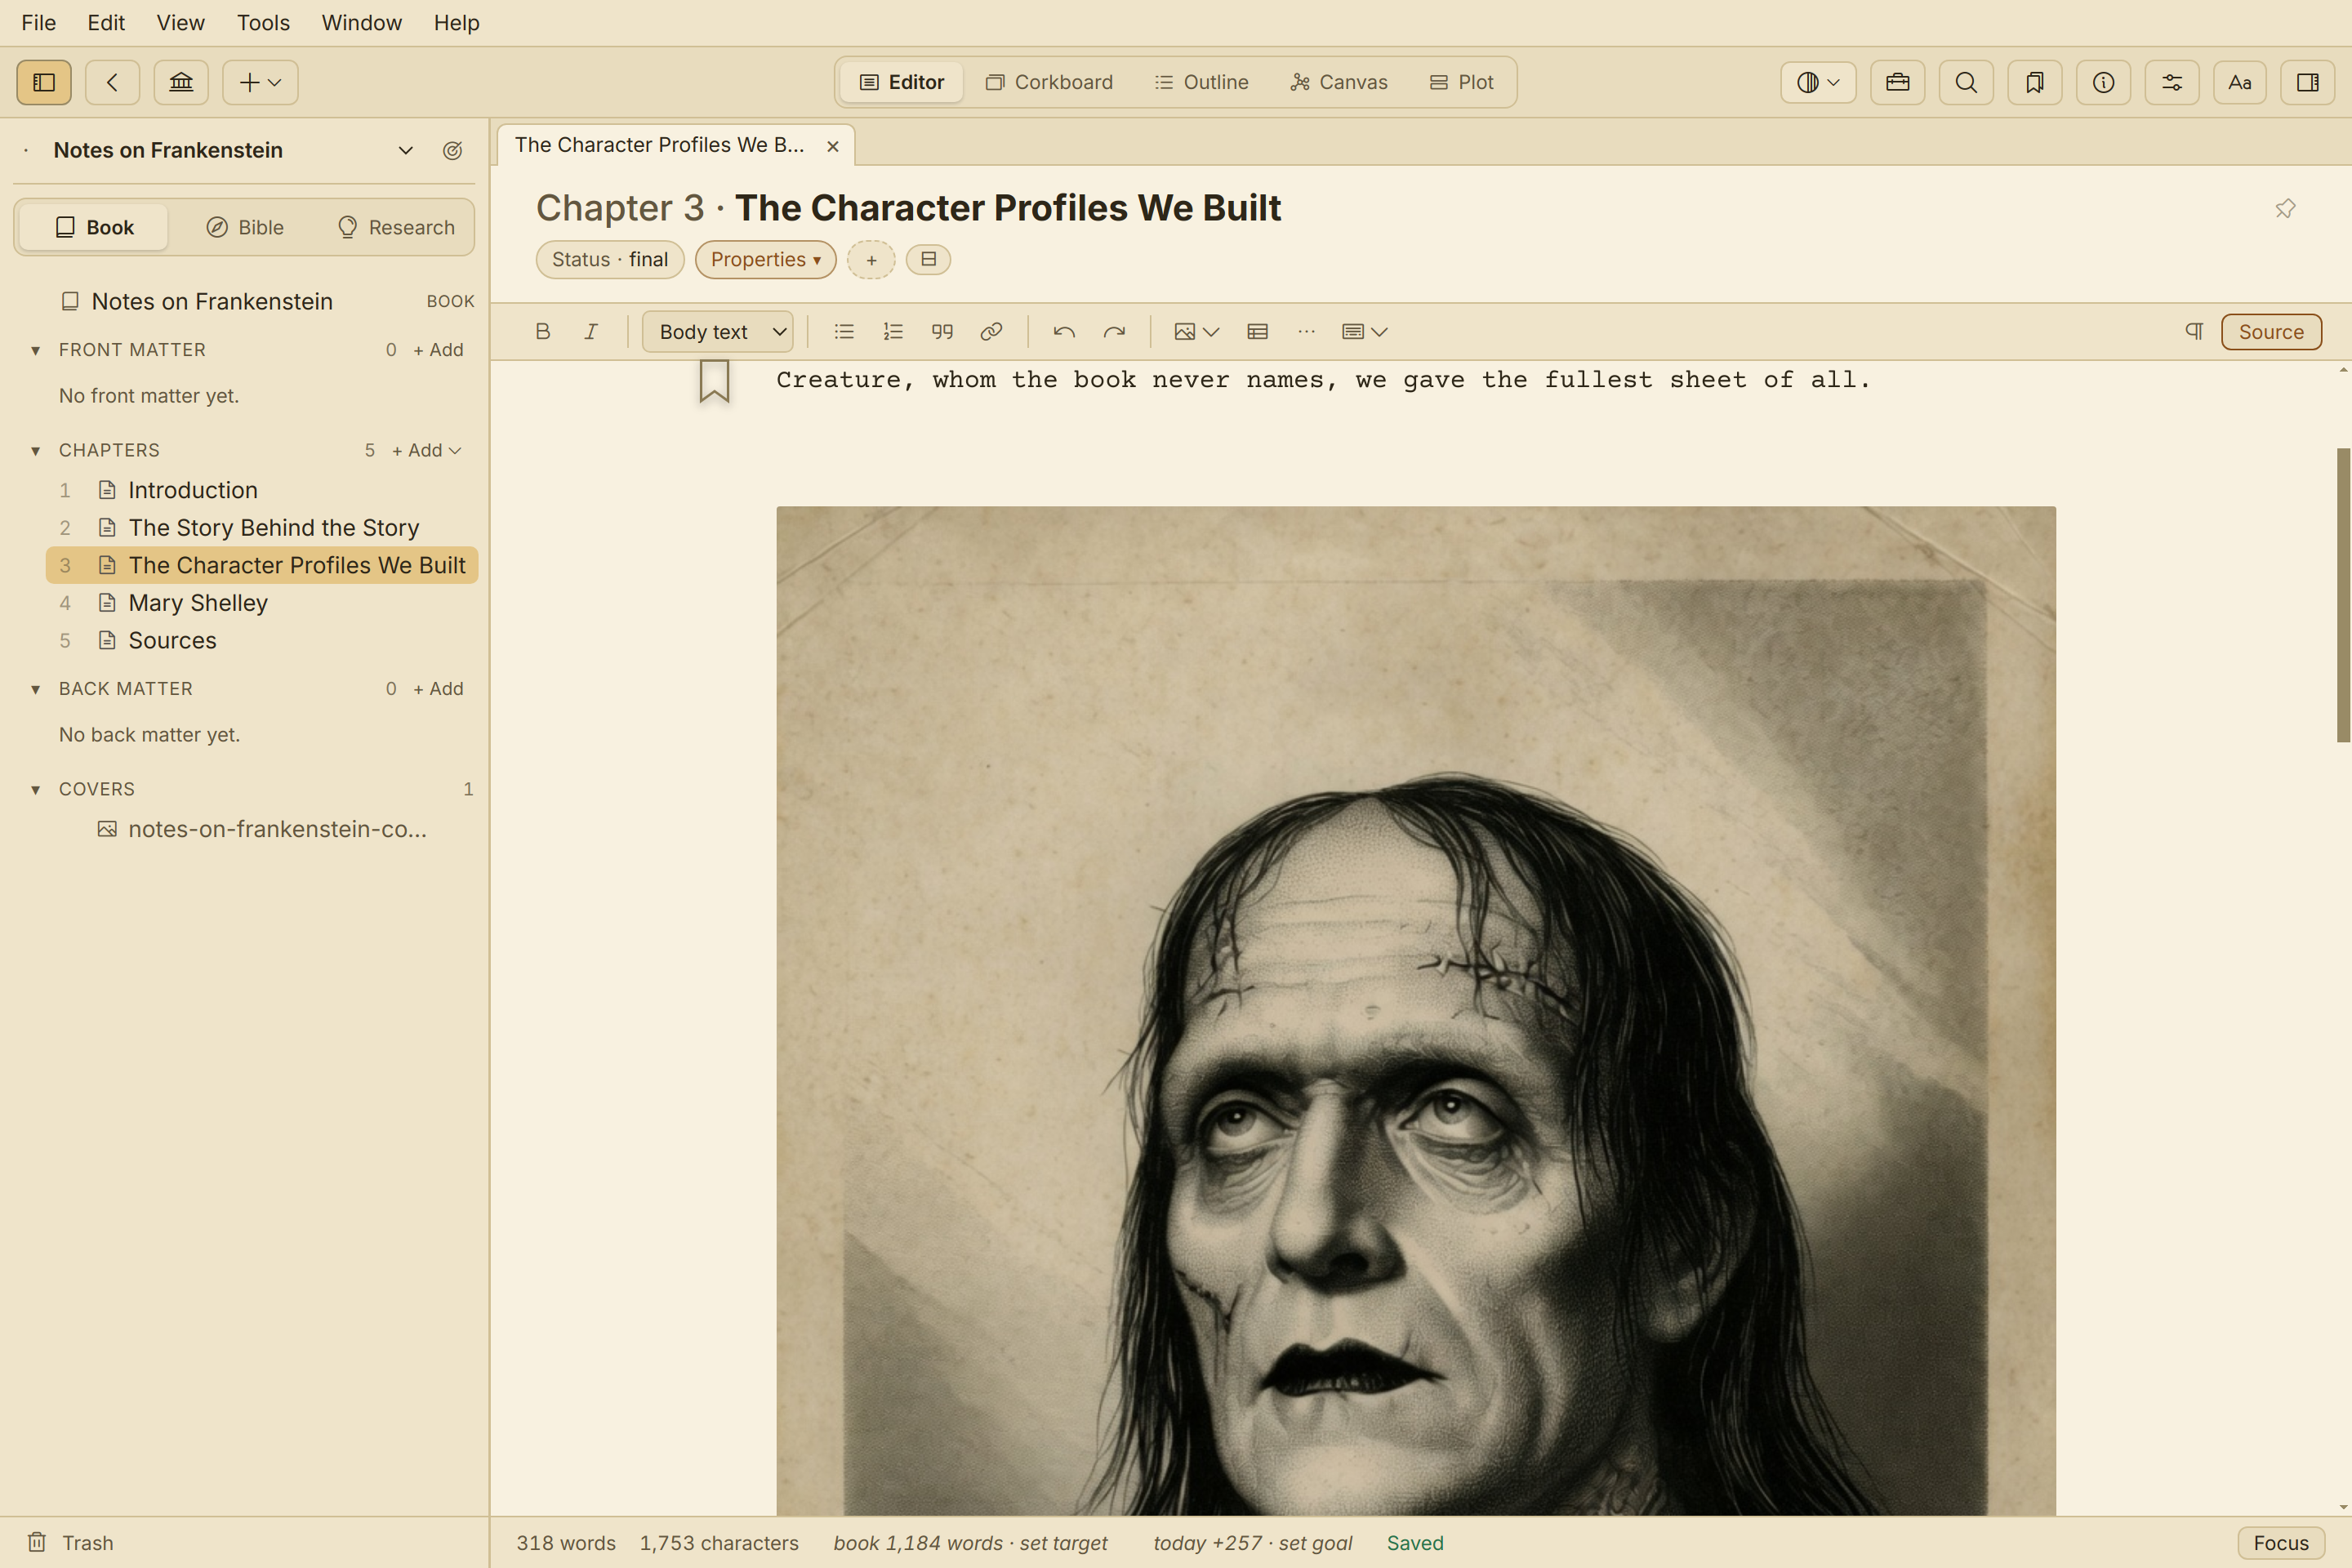2352x1568 pixels.
Task: Switch to Source mode
Action: click(2271, 331)
